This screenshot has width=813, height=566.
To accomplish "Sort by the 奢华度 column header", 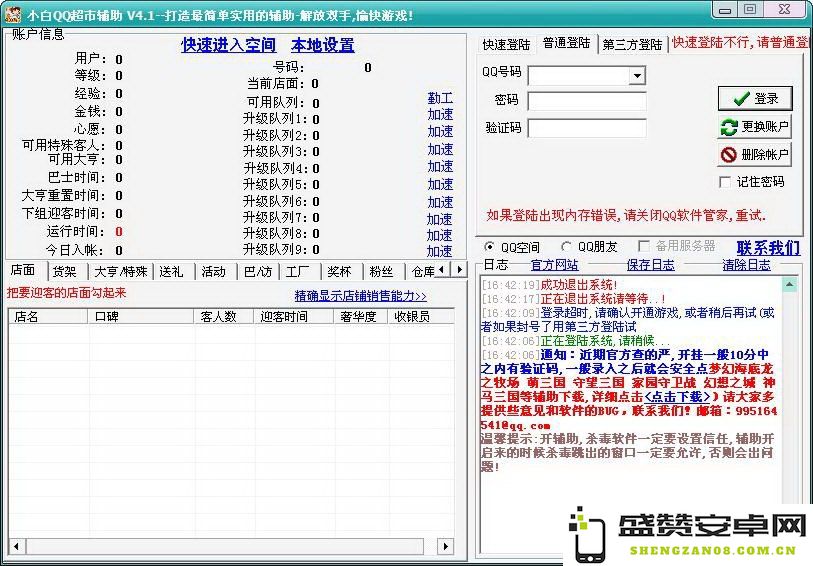I will [x=361, y=316].
